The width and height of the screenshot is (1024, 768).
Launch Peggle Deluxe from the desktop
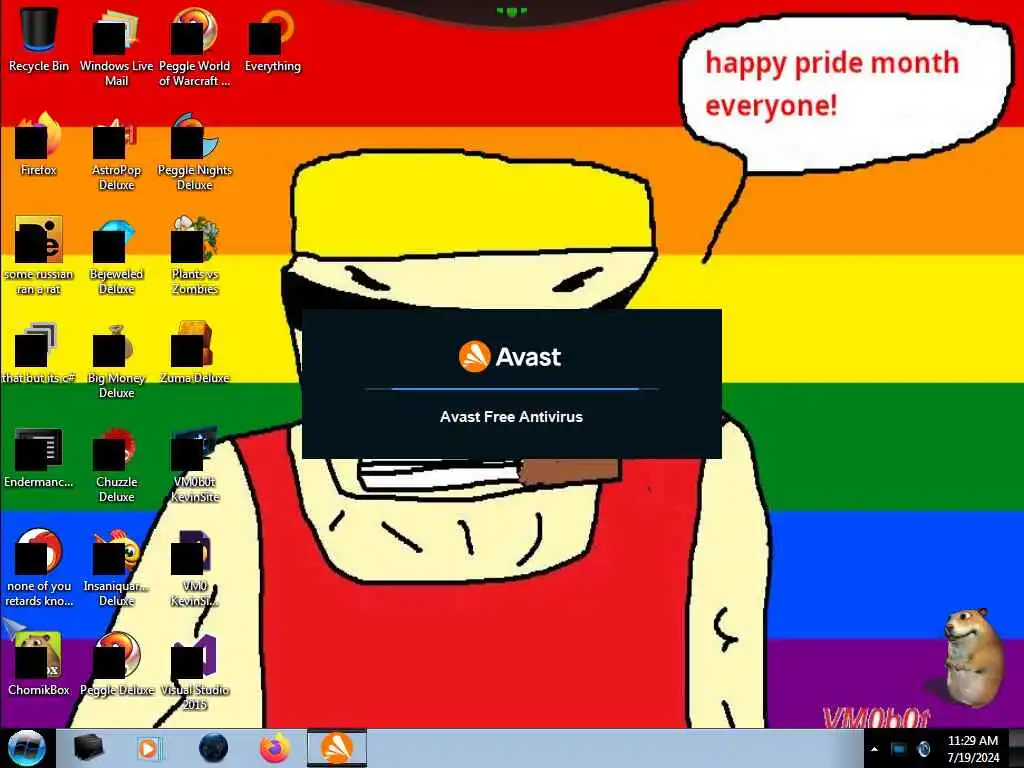coord(116,664)
